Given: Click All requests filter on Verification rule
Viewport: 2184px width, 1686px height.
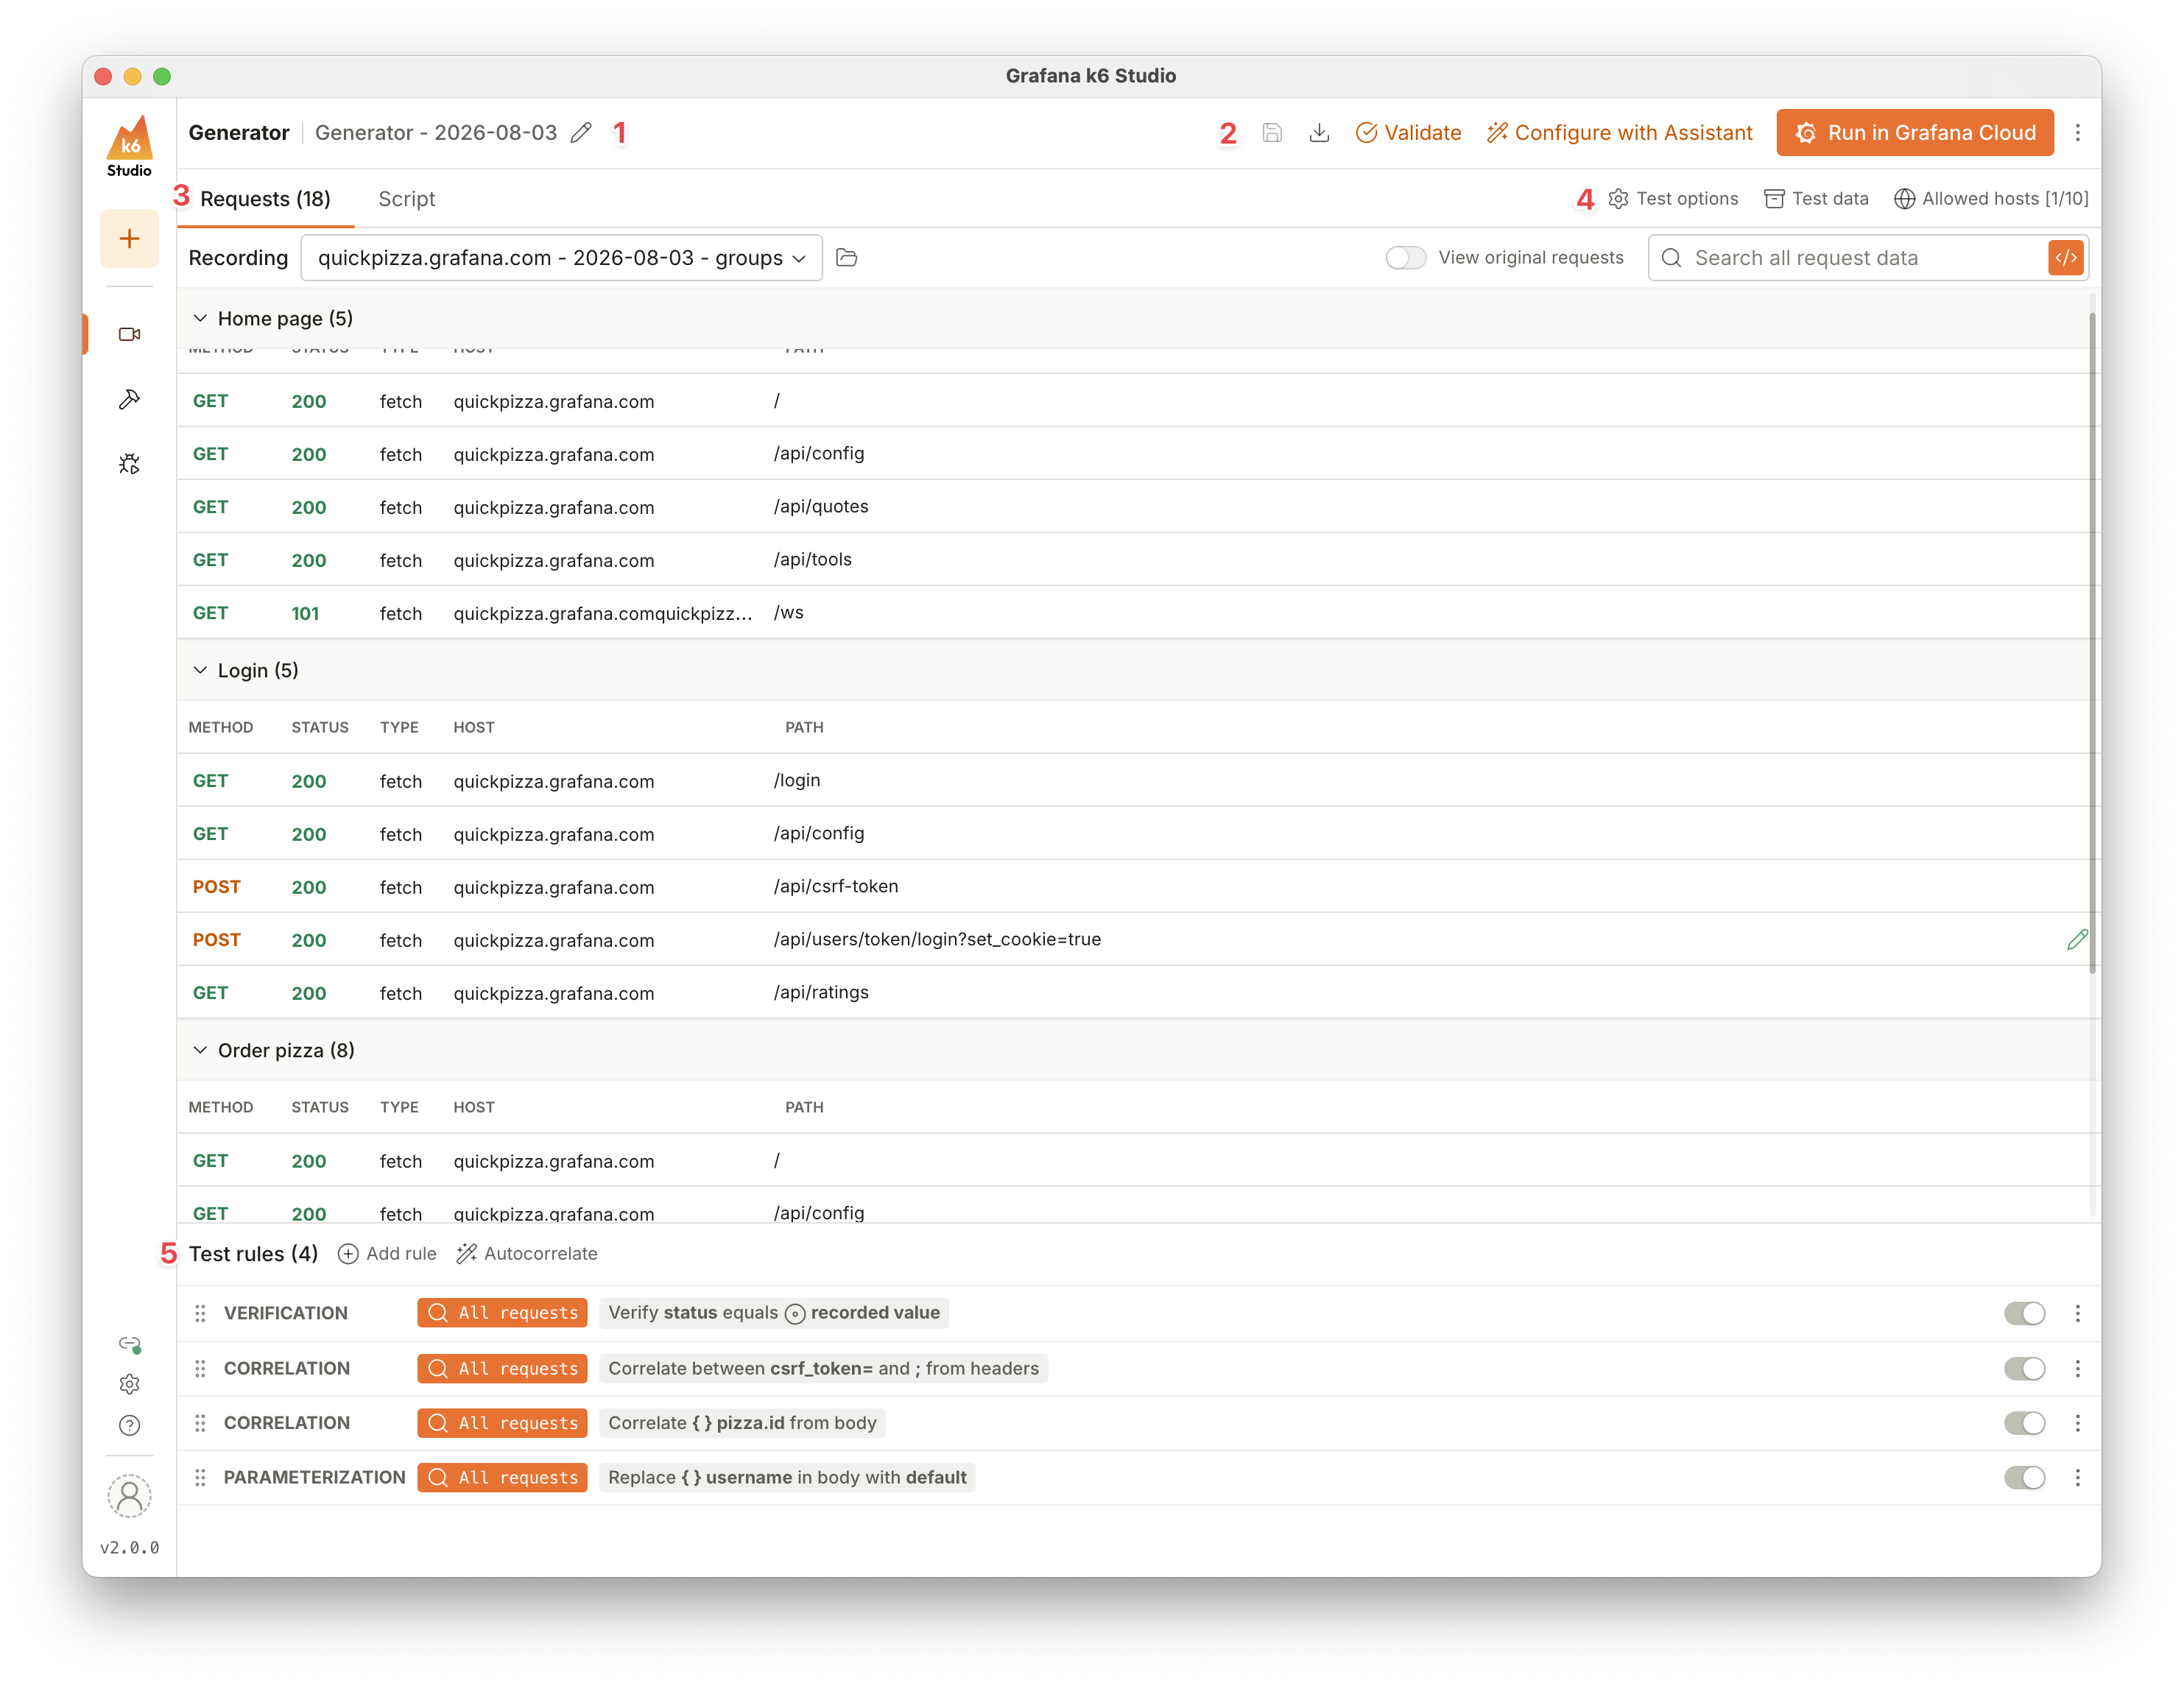Looking at the screenshot, I should tap(502, 1313).
